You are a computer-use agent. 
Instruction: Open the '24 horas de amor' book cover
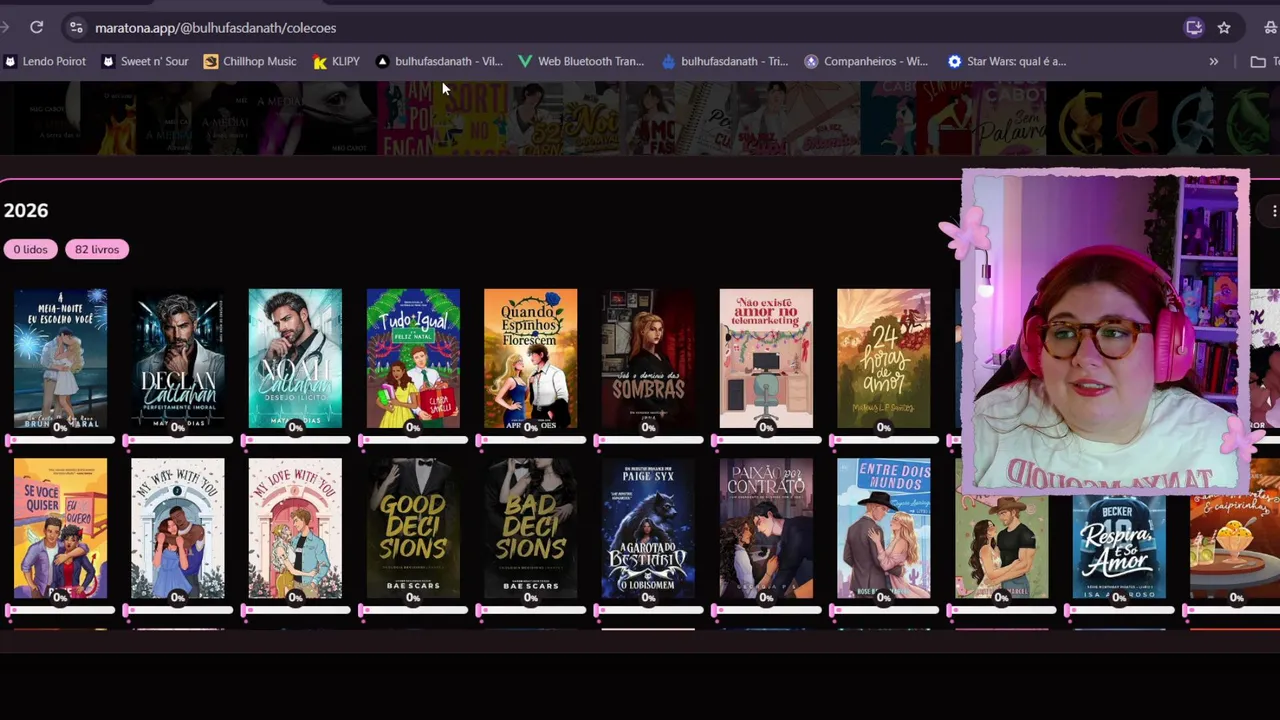(x=884, y=358)
